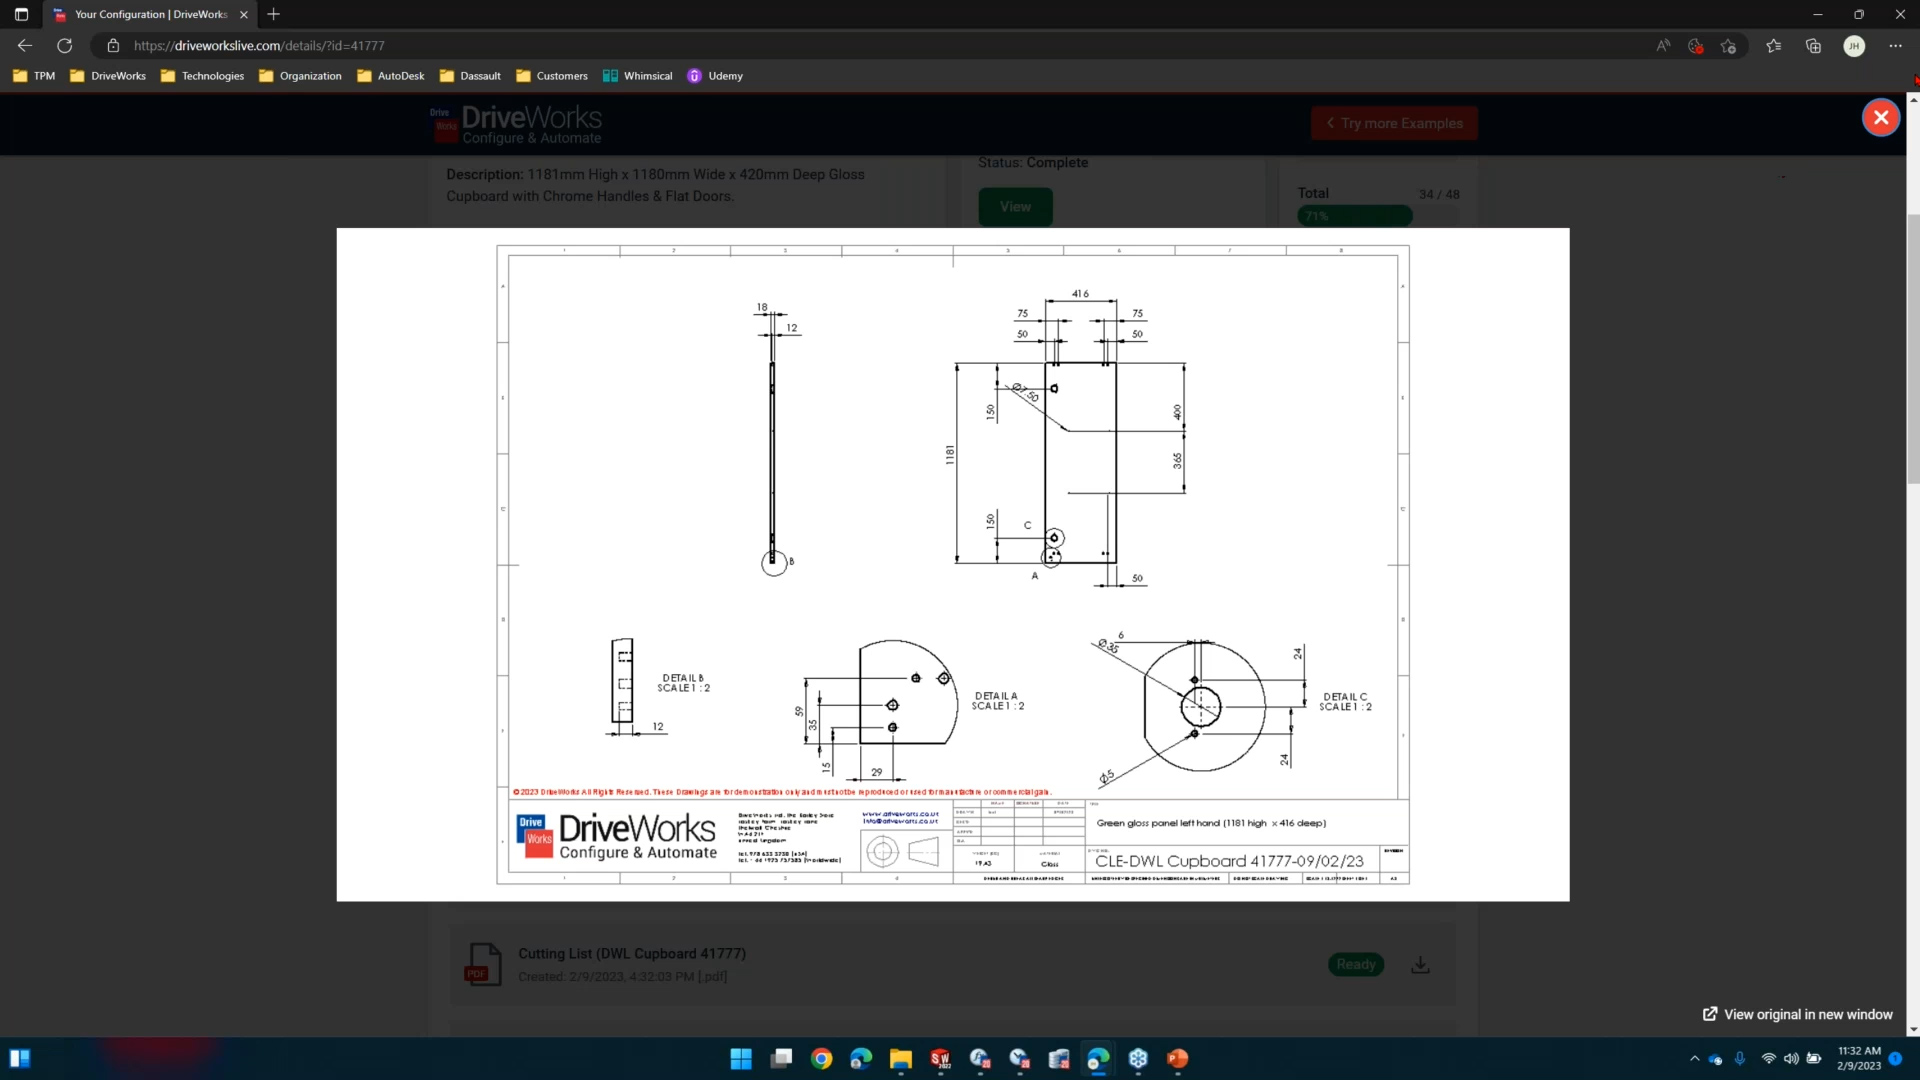1920x1080 pixels.
Task: Toggle the microphone icon in the system tray
Action: [x=1741, y=1058]
